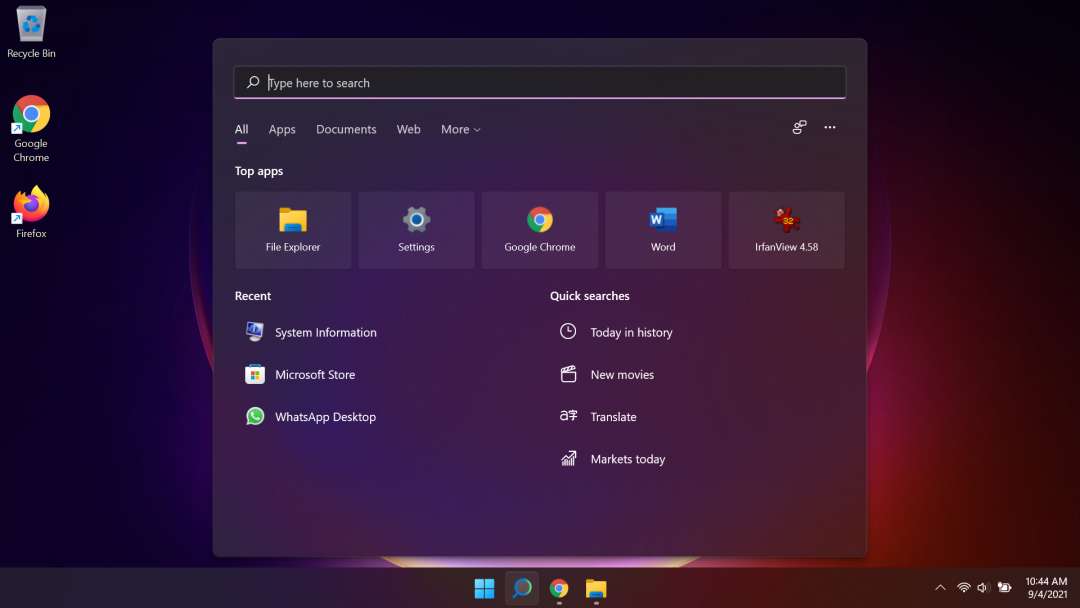Open the Translate quick search
This screenshot has height=608, width=1080.
(x=612, y=417)
